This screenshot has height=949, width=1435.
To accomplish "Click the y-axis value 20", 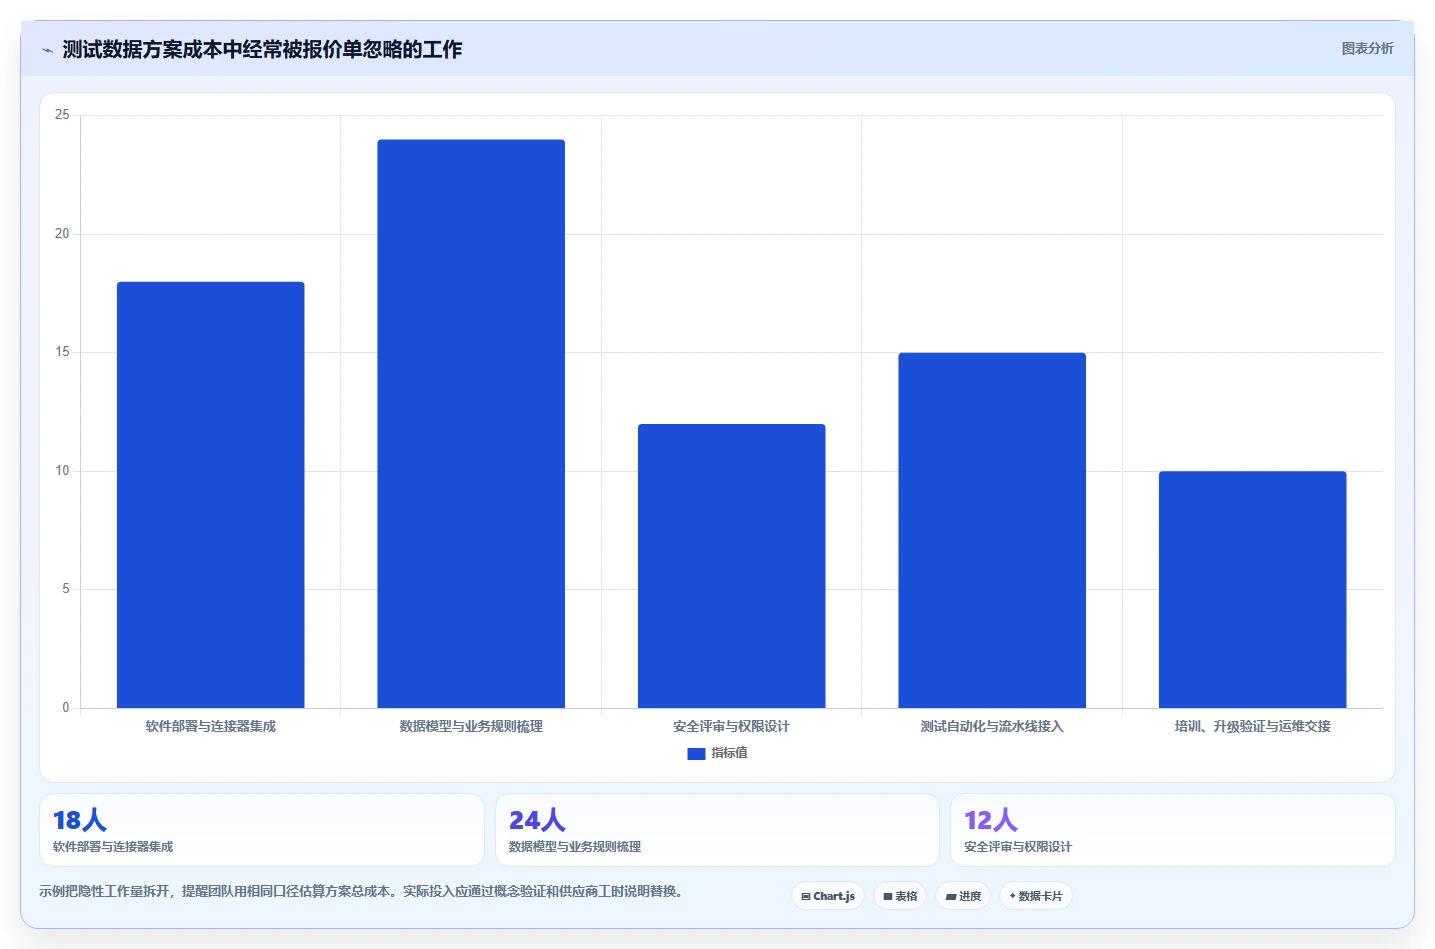I will (62, 234).
